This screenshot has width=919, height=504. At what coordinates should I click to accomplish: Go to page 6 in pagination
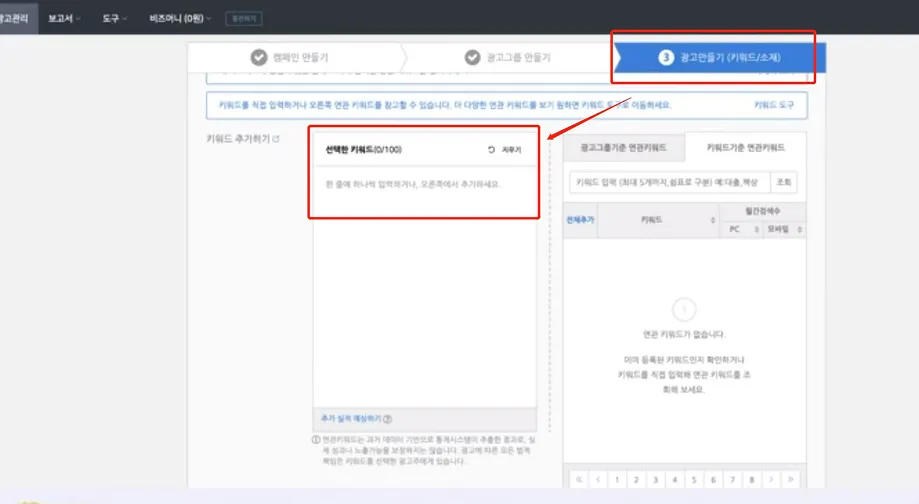[x=713, y=479]
